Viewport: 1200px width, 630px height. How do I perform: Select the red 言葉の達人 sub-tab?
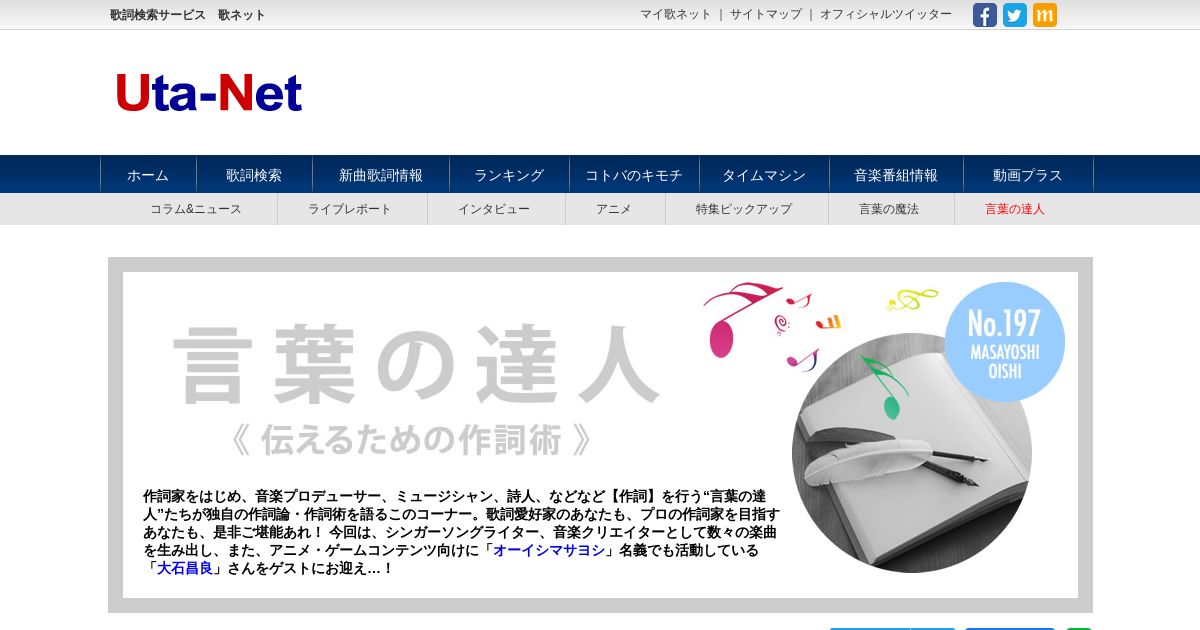click(1015, 209)
